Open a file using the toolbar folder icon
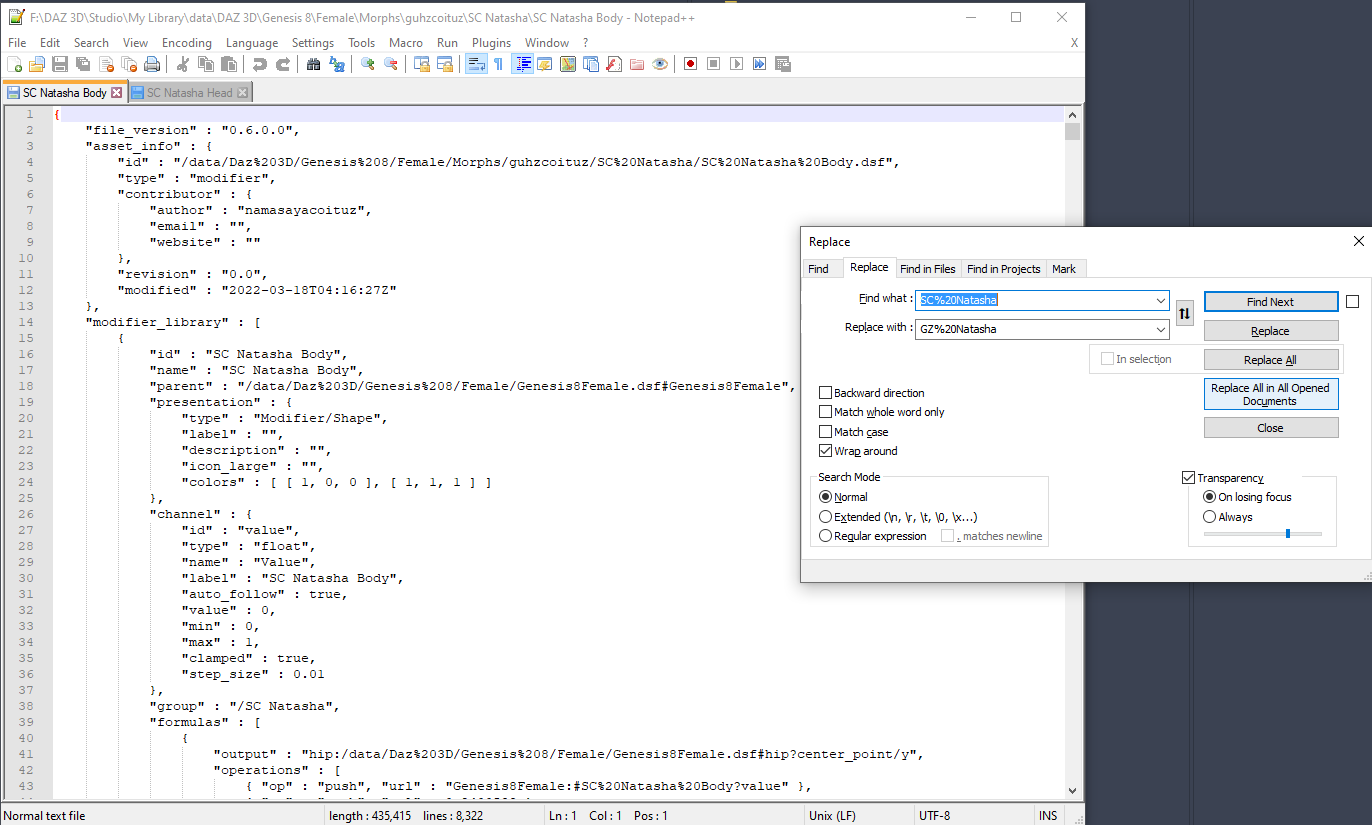The height and width of the screenshot is (825, 1372). tap(37, 64)
